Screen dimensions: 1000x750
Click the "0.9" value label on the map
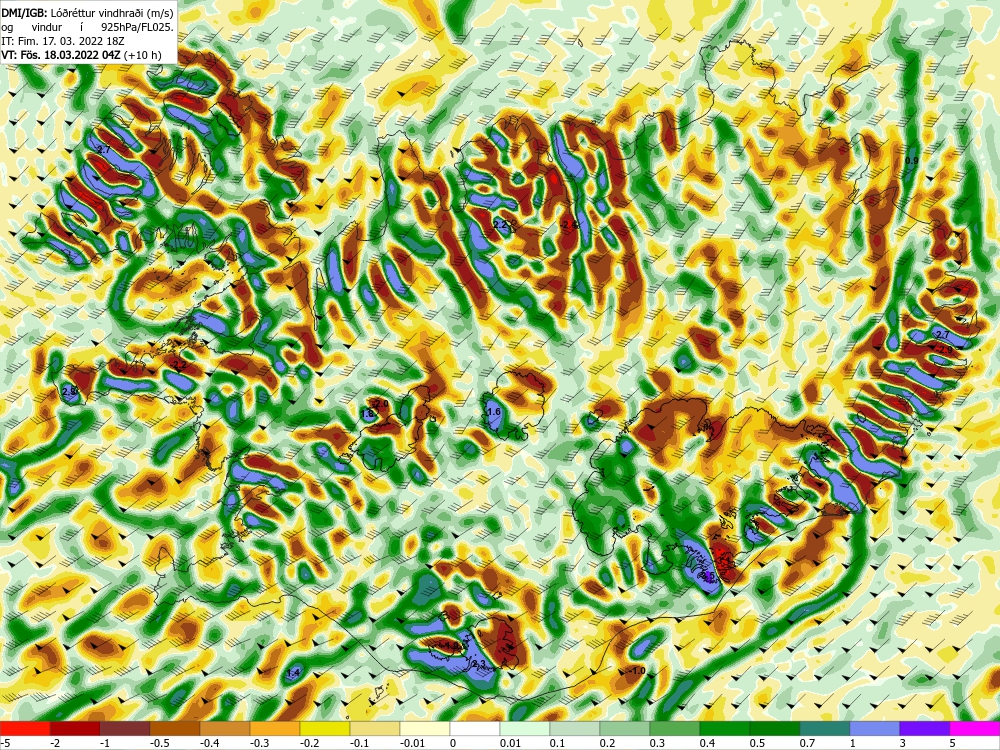(912, 161)
